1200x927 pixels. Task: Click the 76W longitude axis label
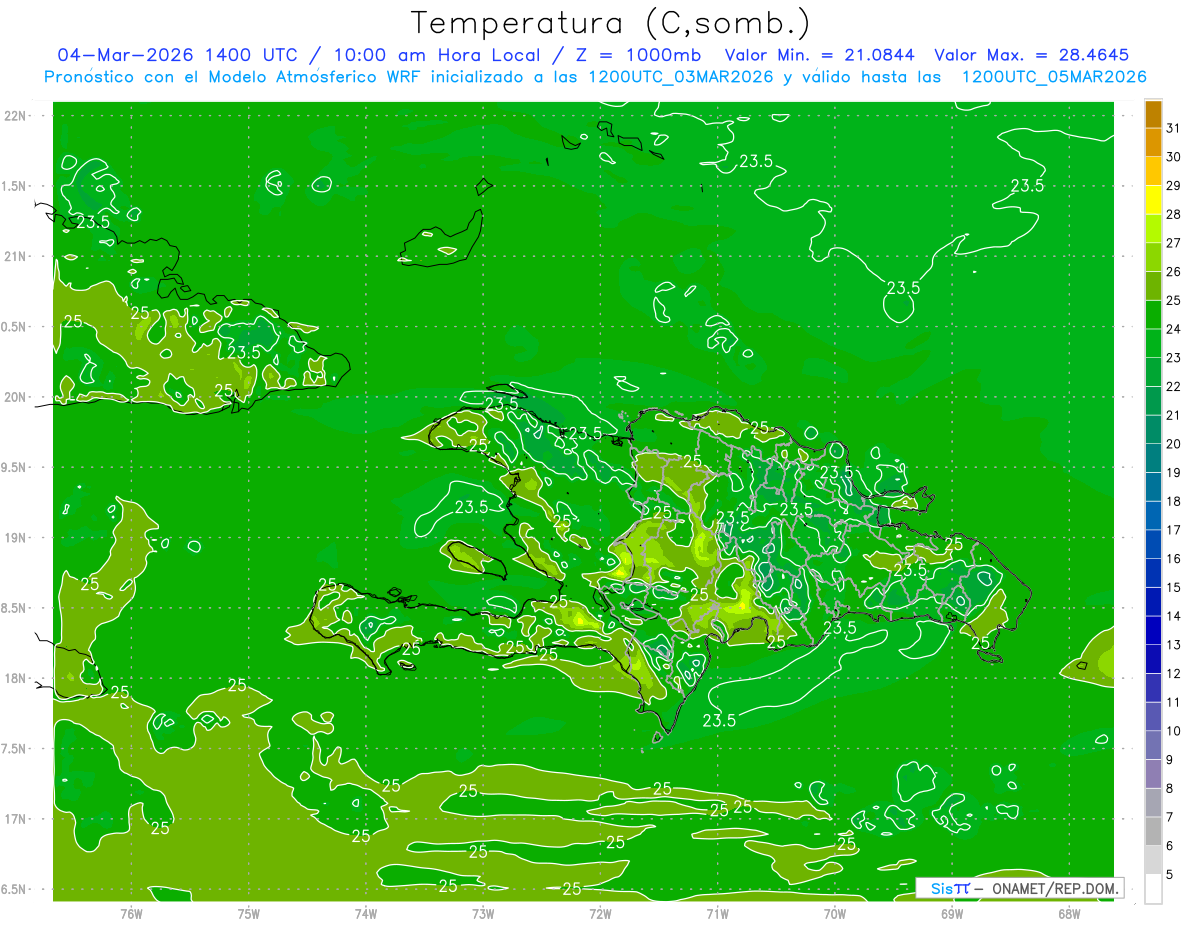(131, 913)
